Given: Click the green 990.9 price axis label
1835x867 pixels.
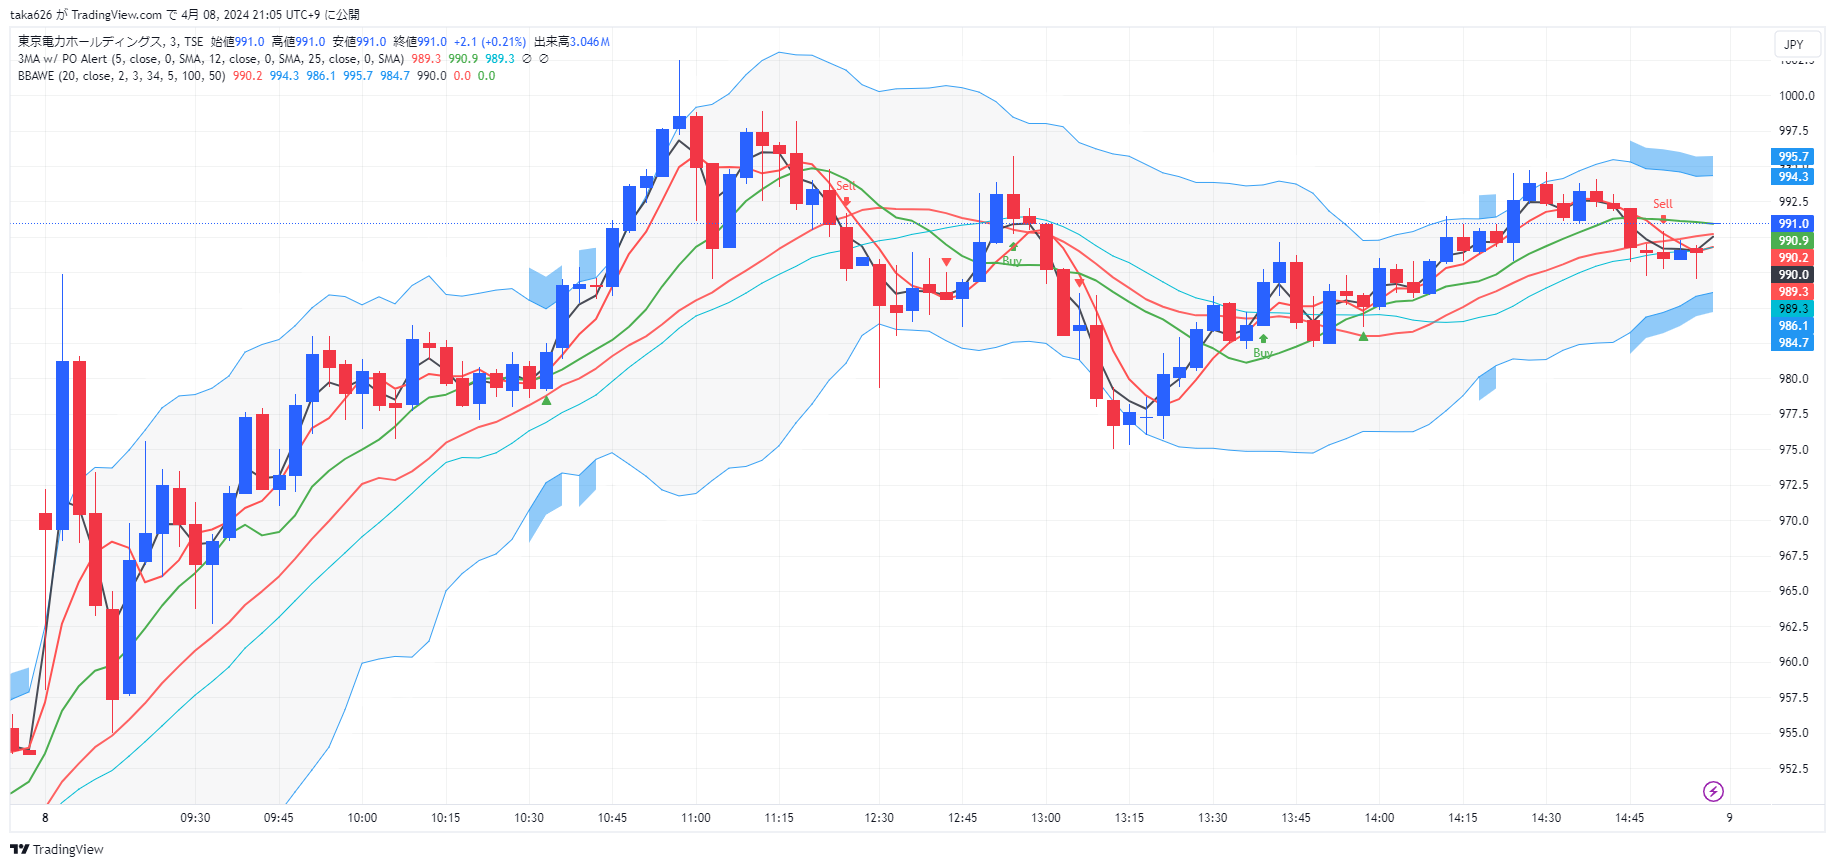Looking at the screenshot, I should point(1793,241).
